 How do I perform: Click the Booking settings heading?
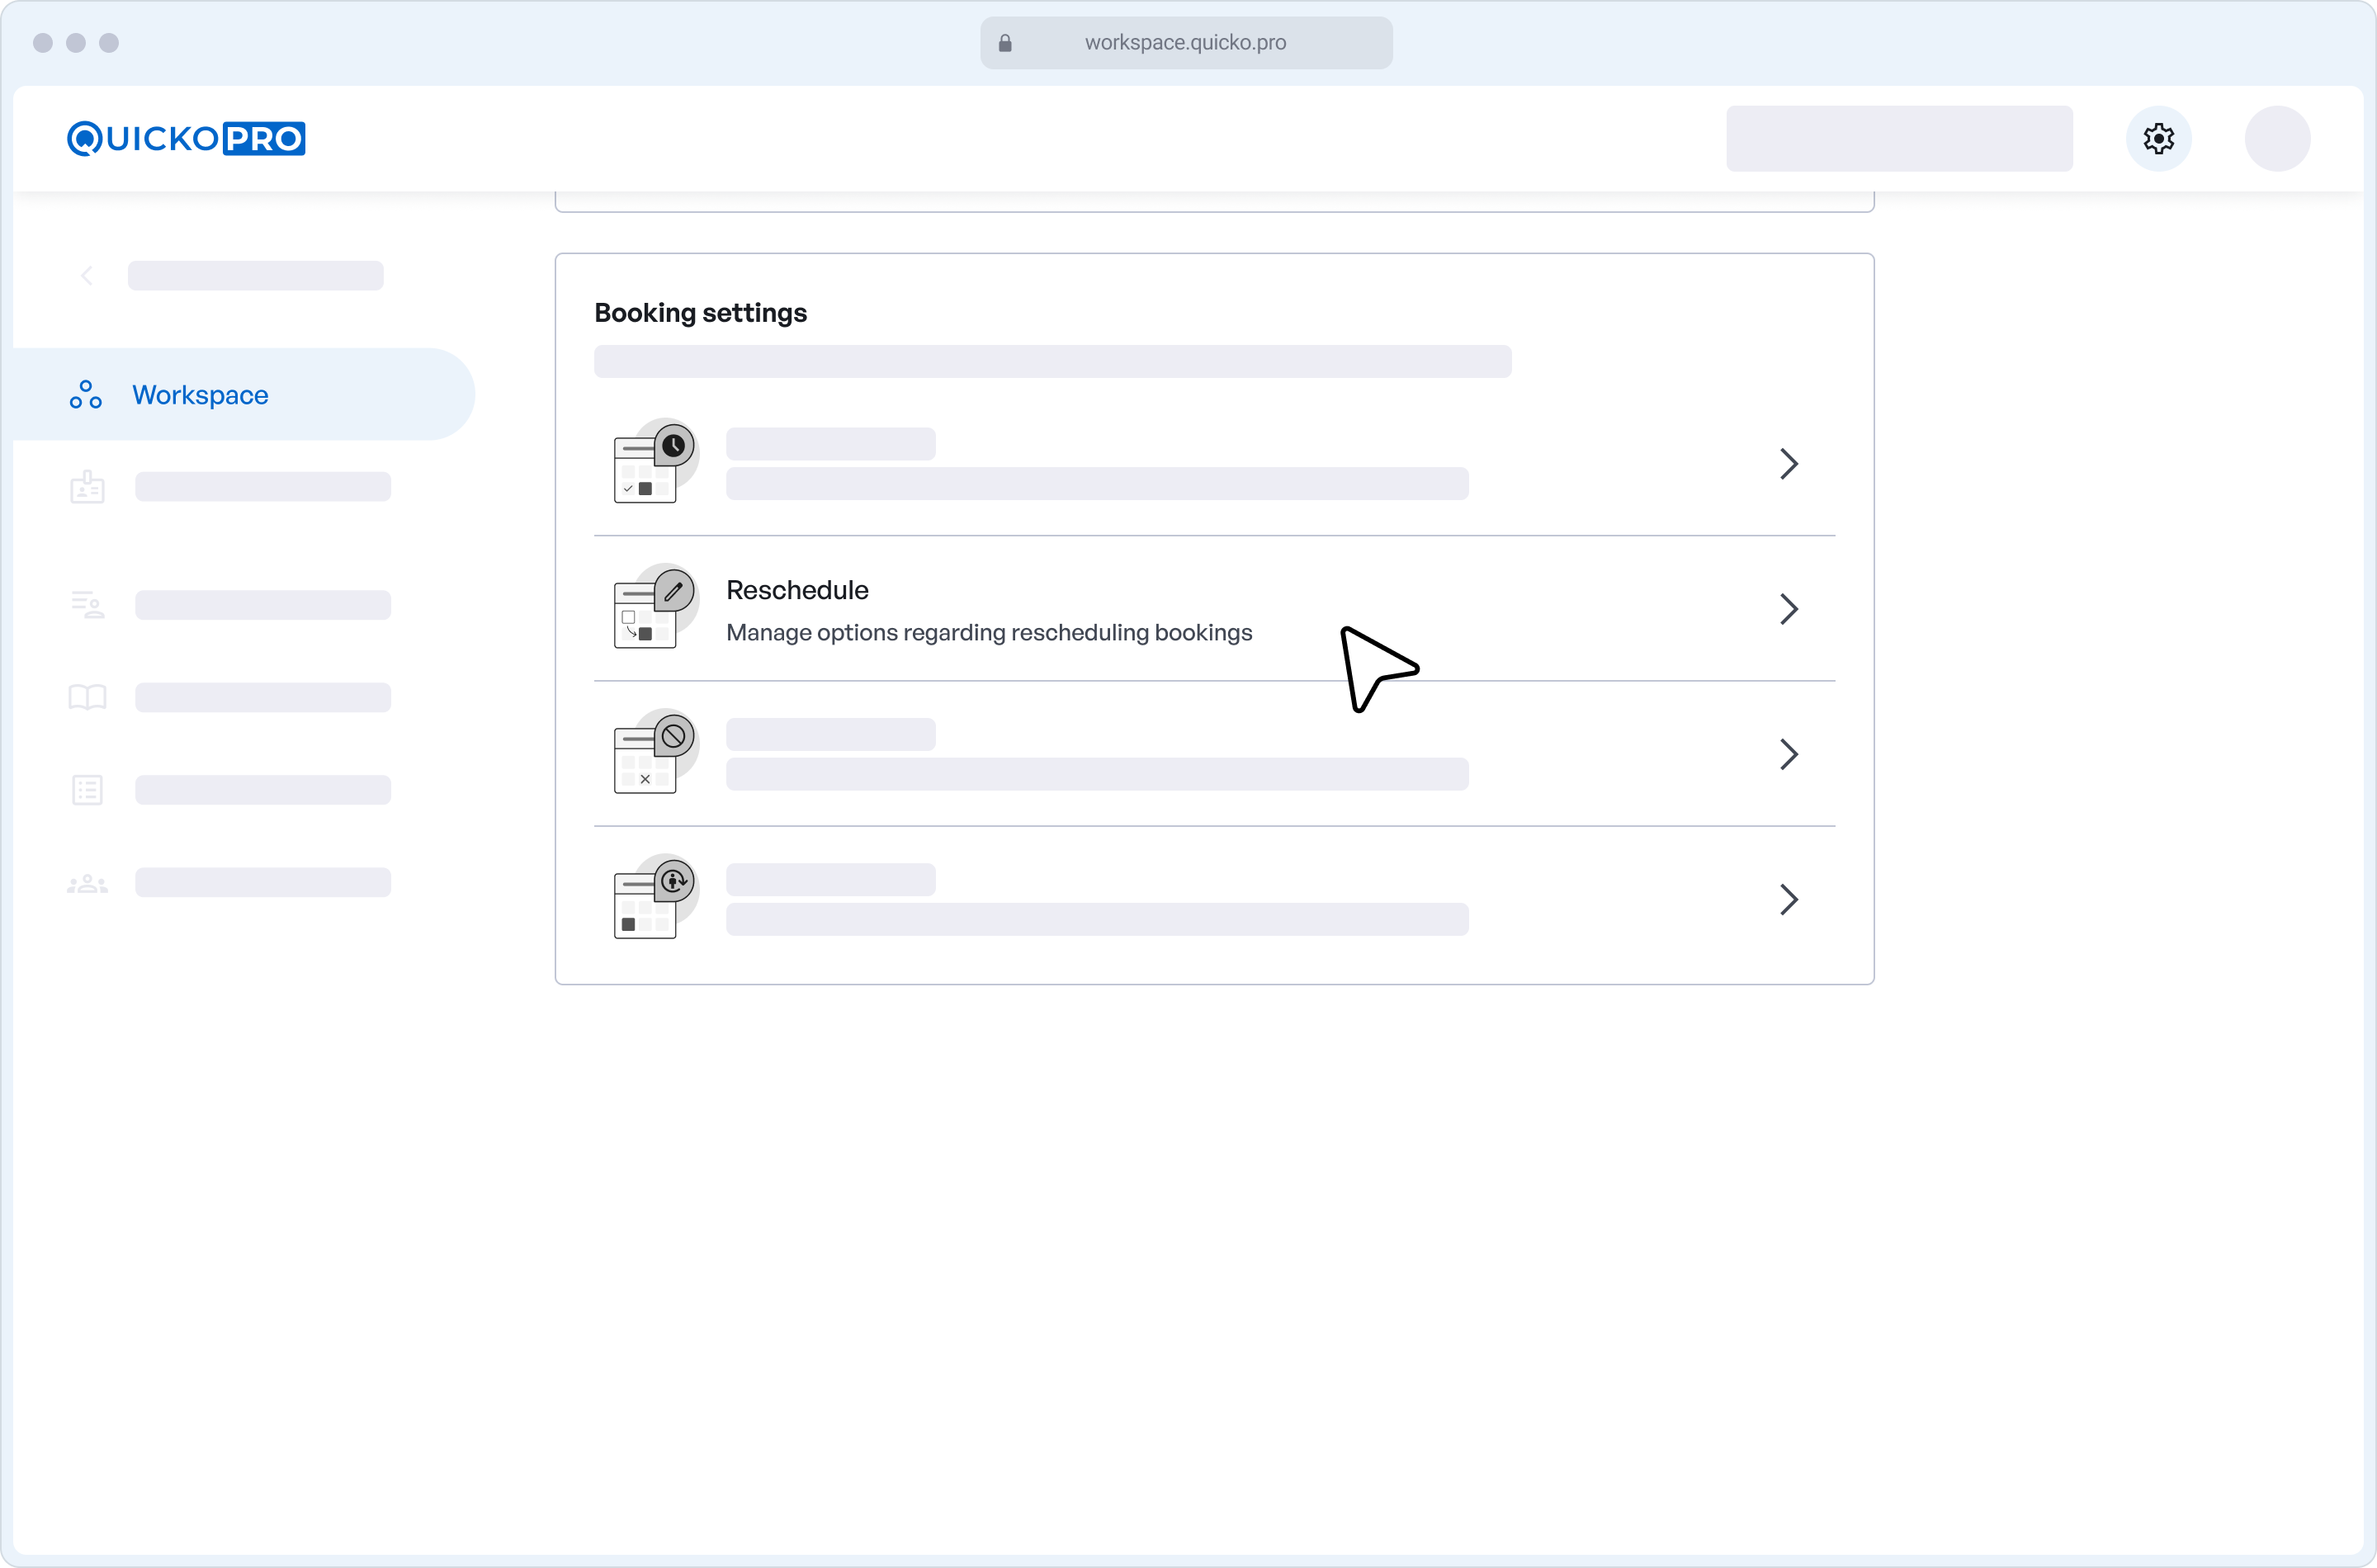700,313
